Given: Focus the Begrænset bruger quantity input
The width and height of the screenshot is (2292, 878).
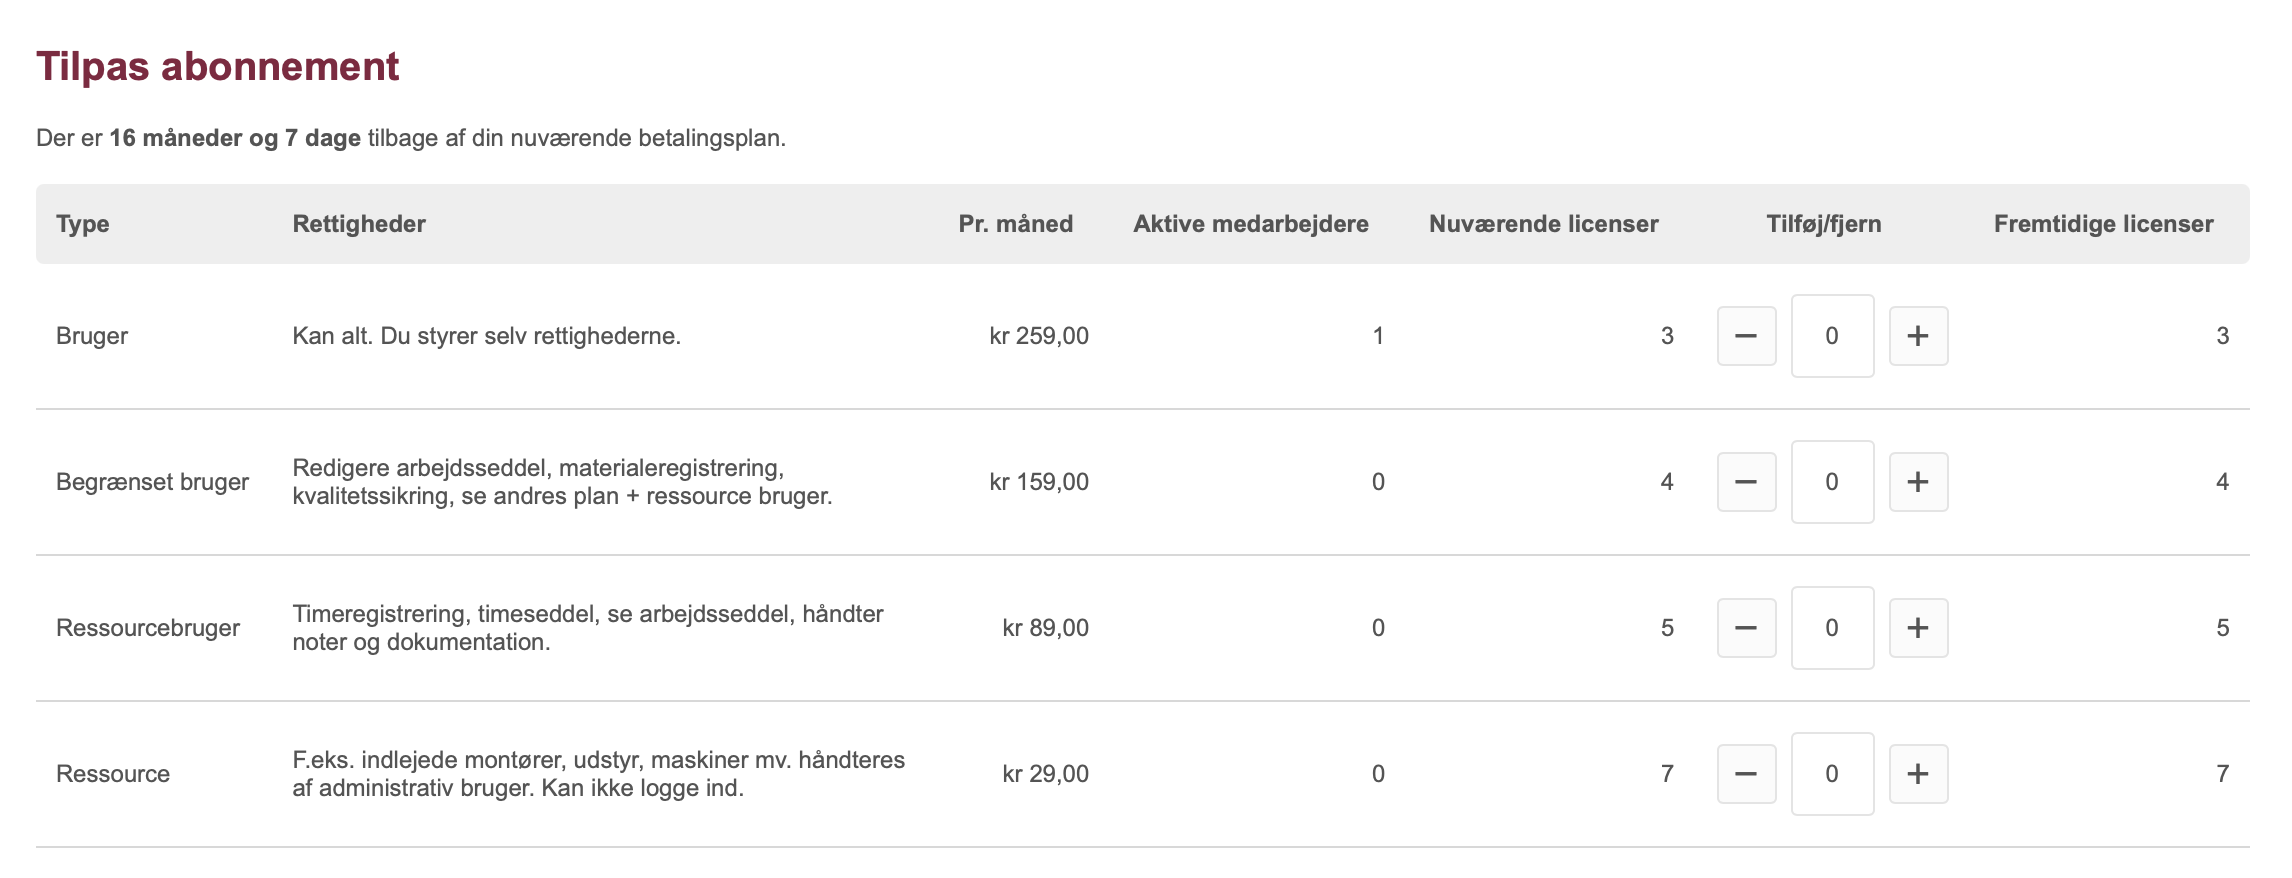Looking at the screenshot, I should (1832, 482).
